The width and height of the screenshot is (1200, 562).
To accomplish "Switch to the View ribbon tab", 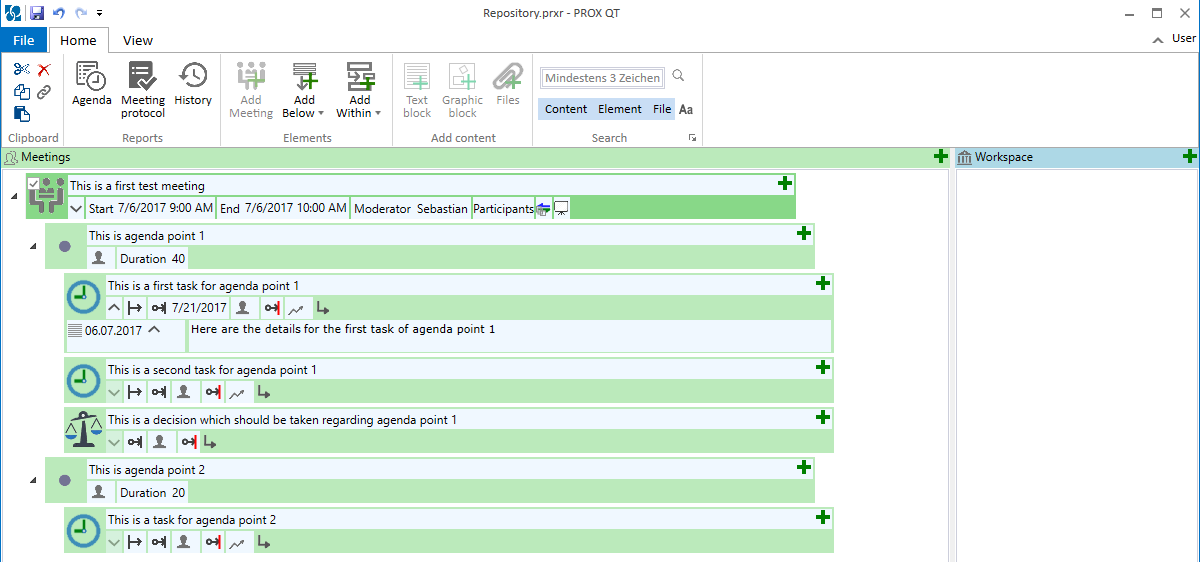I will 138,40.
